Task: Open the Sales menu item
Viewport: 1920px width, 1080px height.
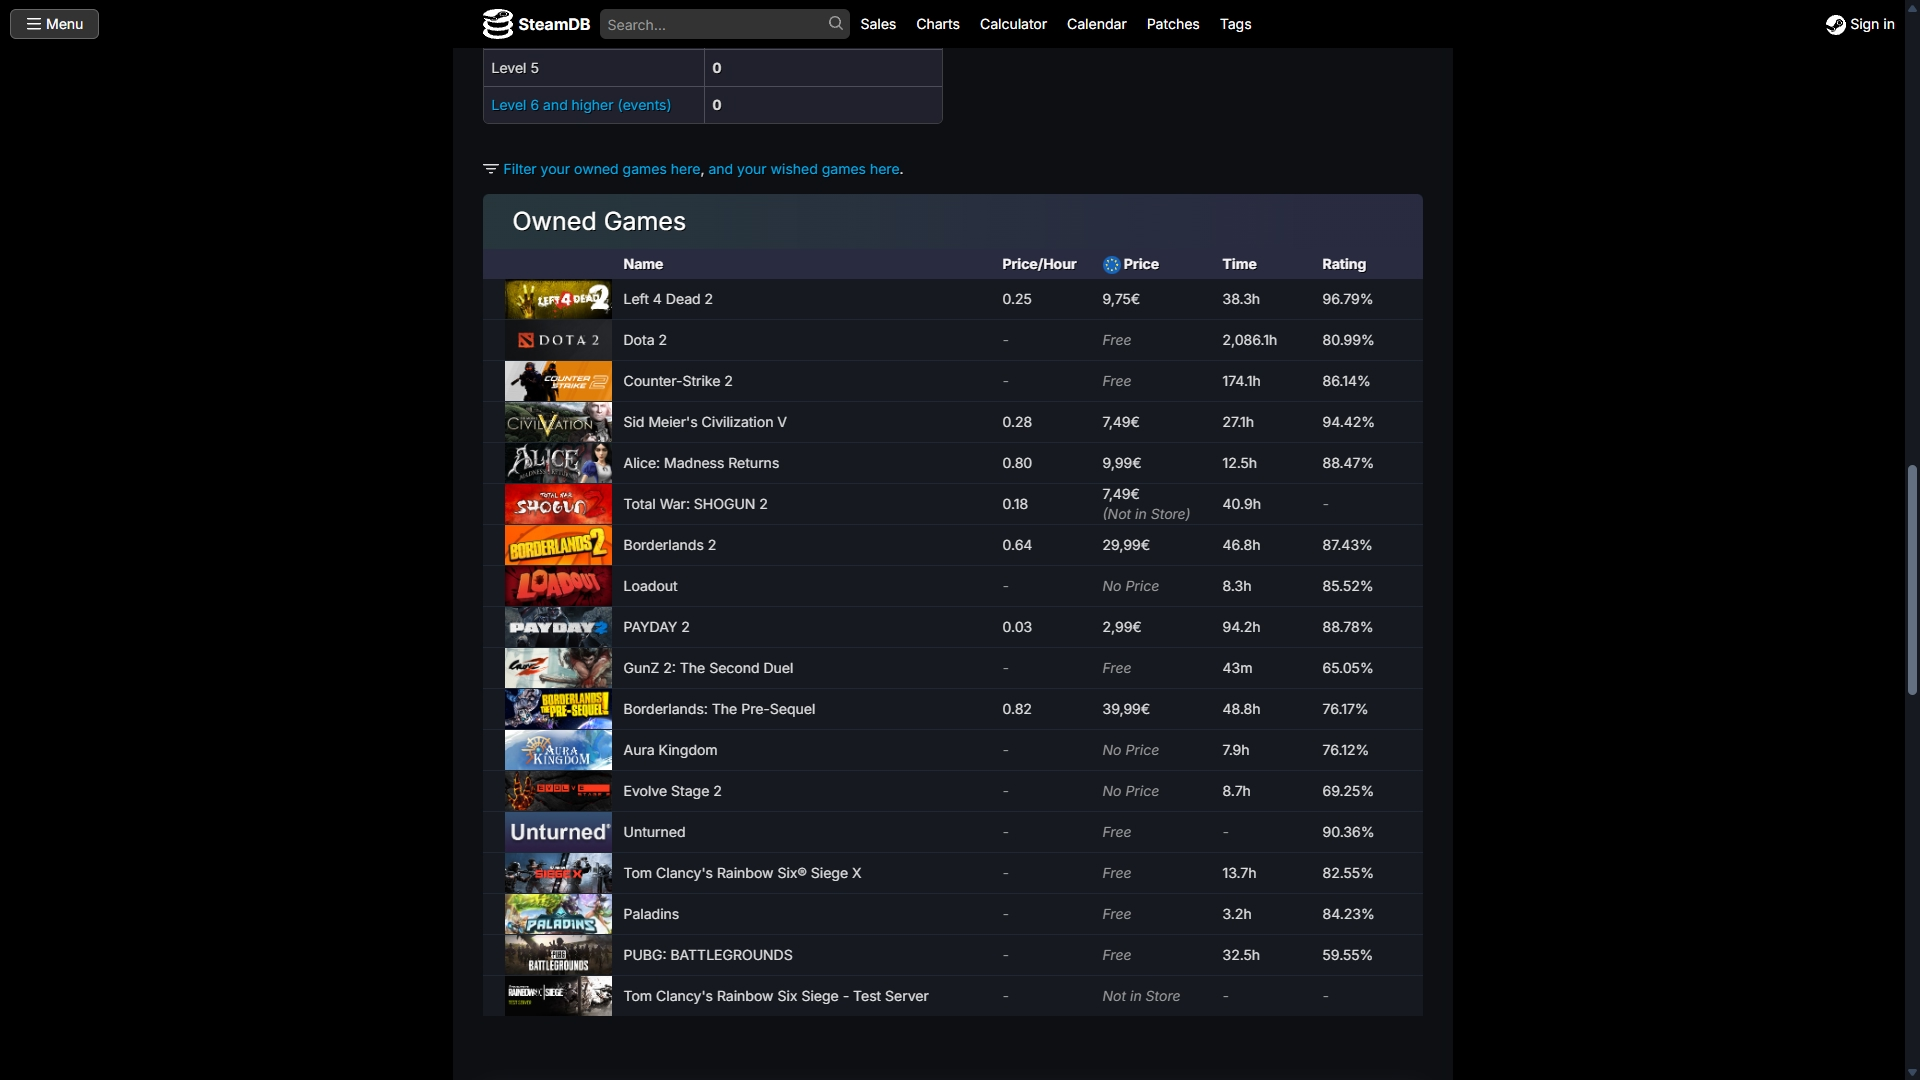Action: pos(878,24)
